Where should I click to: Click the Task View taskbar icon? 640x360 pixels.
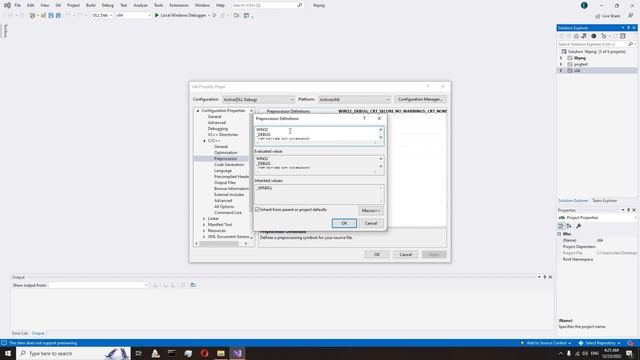tap(139, 353)
